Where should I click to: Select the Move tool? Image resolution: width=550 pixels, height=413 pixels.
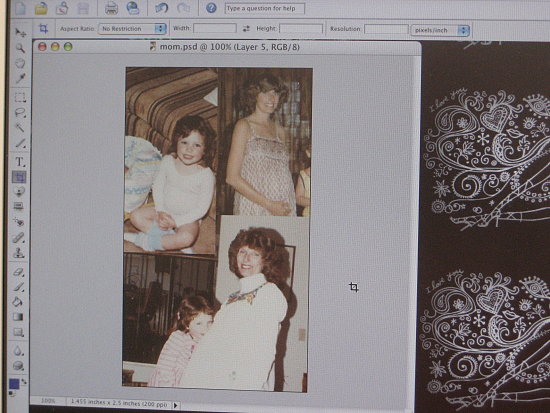20,33
